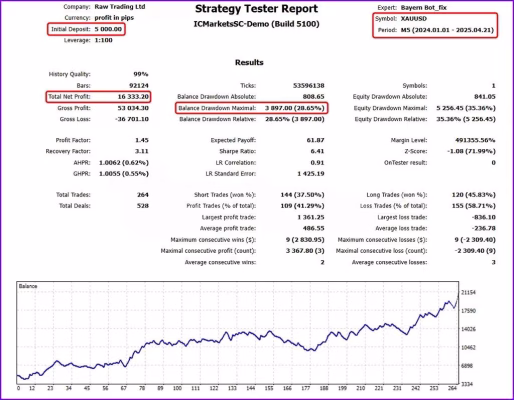Click the Ticks value 53596138
This screenshot has width=514, height=400.
(309, 86)
